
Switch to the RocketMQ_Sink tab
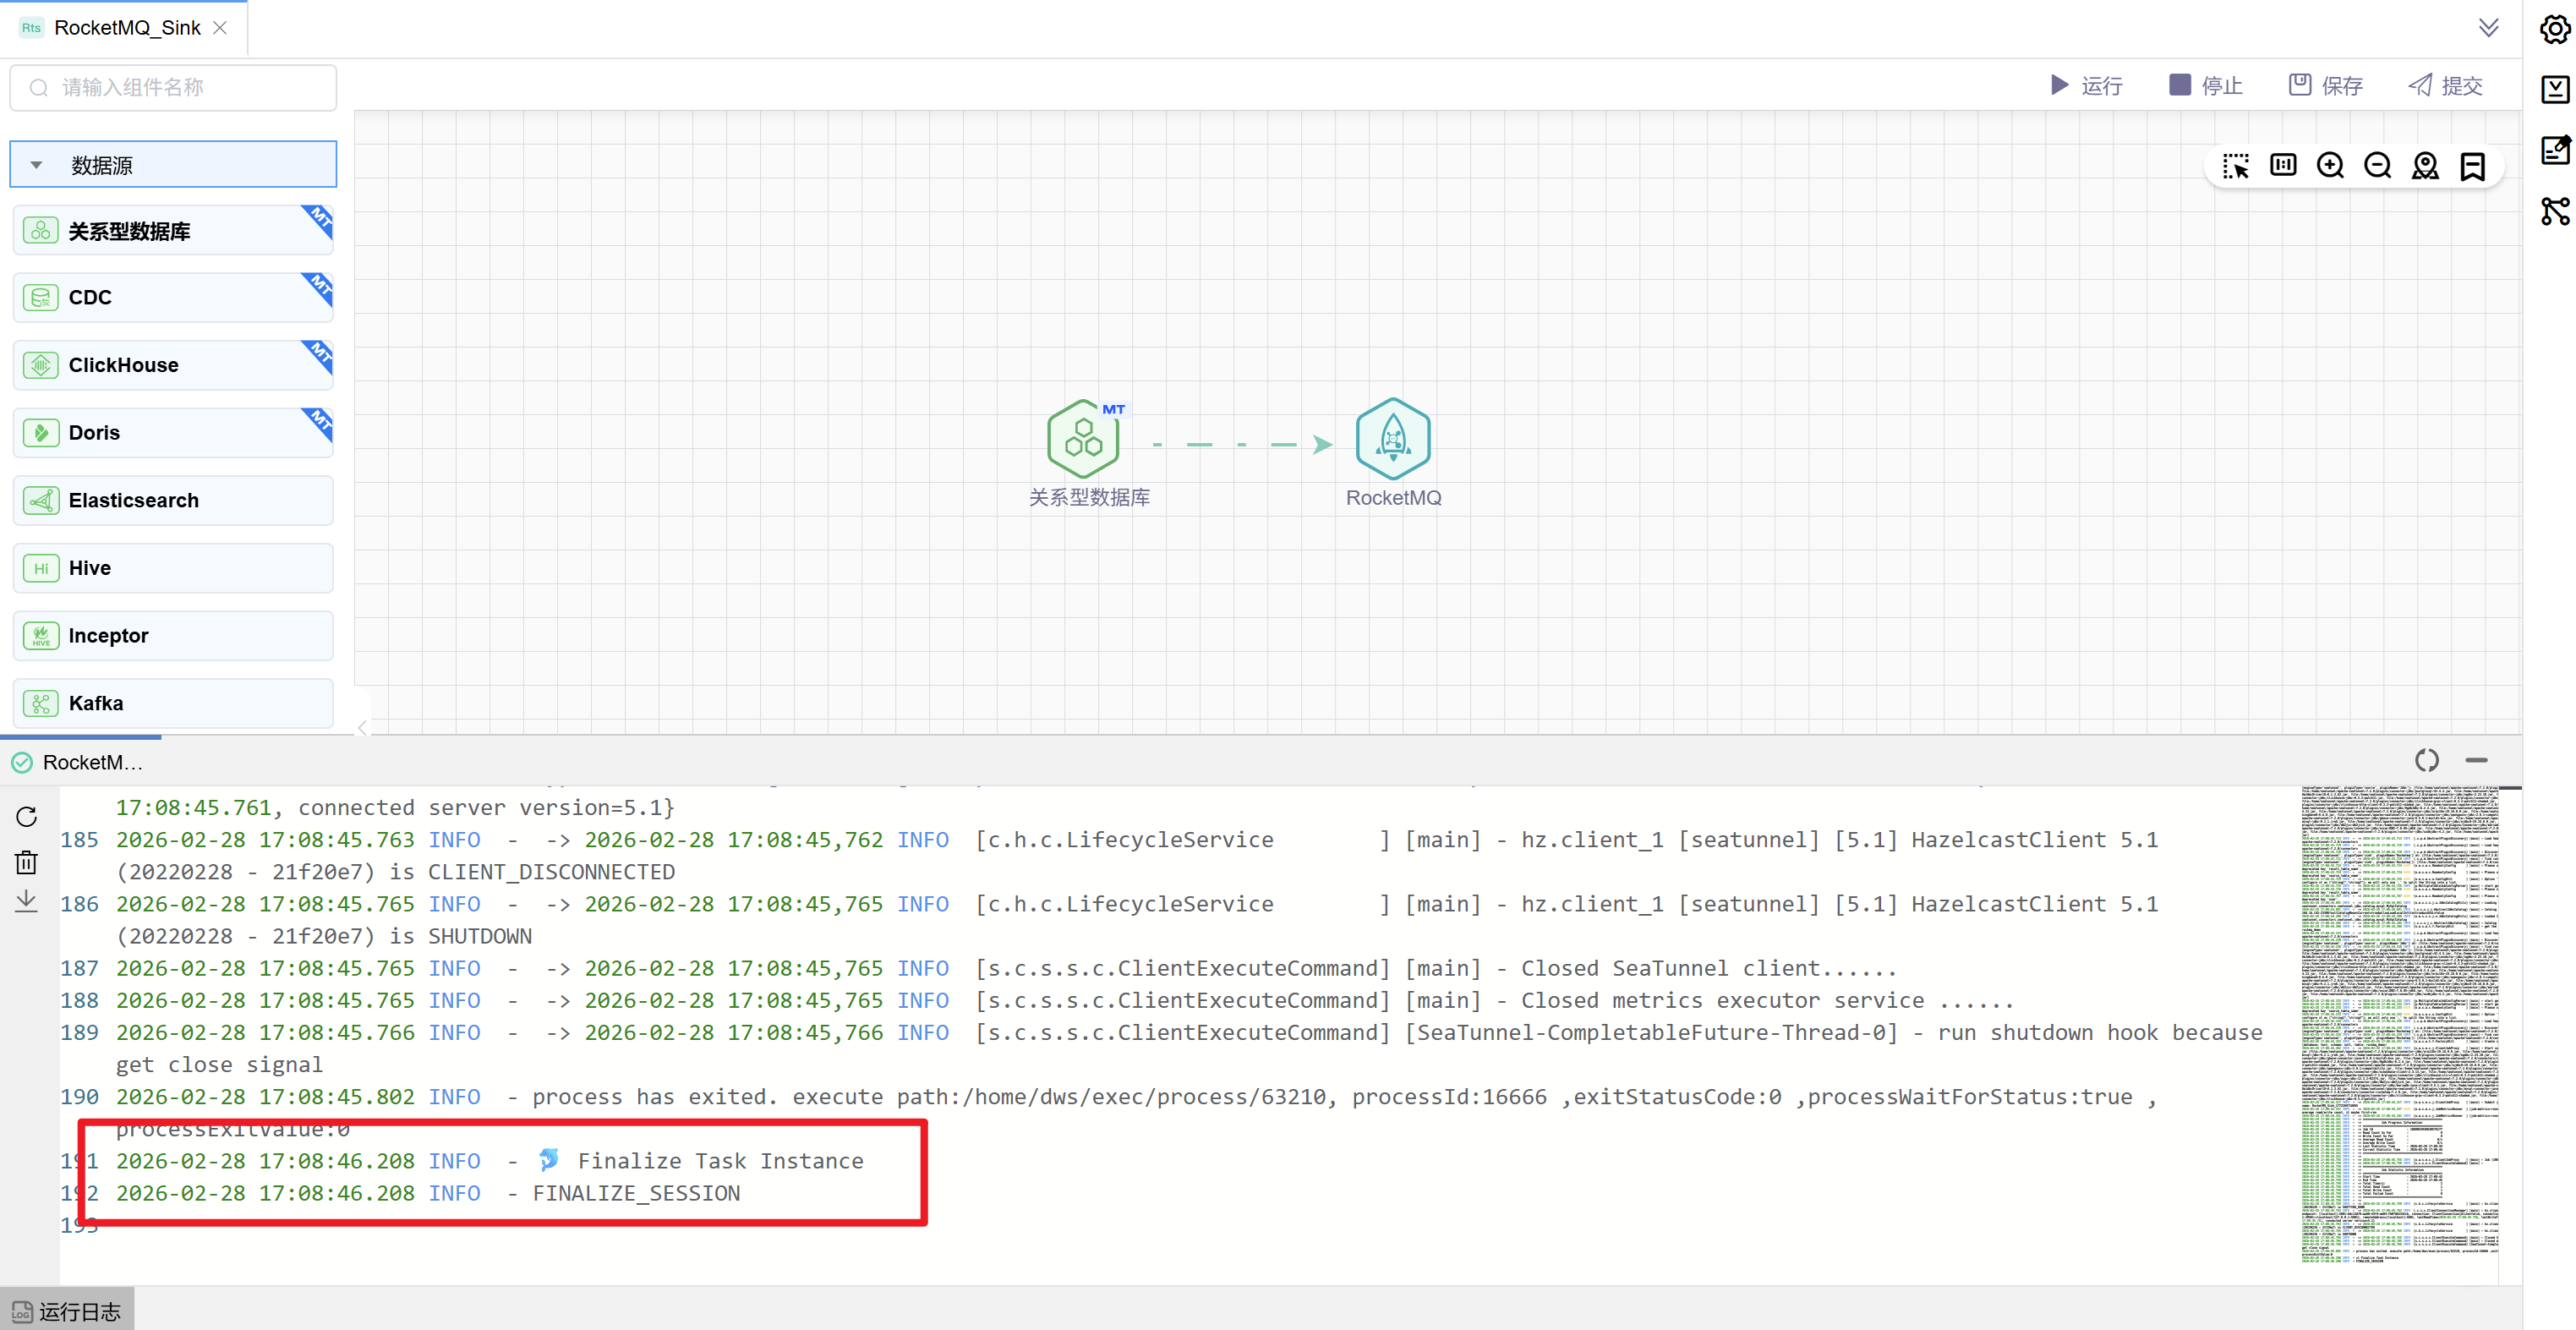(126, 28)
